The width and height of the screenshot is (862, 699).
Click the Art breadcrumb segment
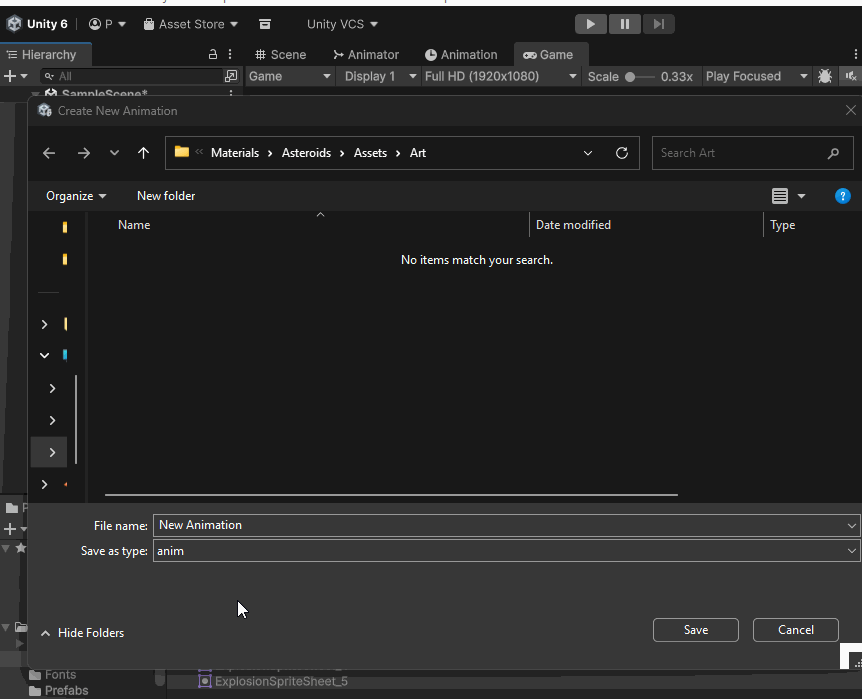418,153
